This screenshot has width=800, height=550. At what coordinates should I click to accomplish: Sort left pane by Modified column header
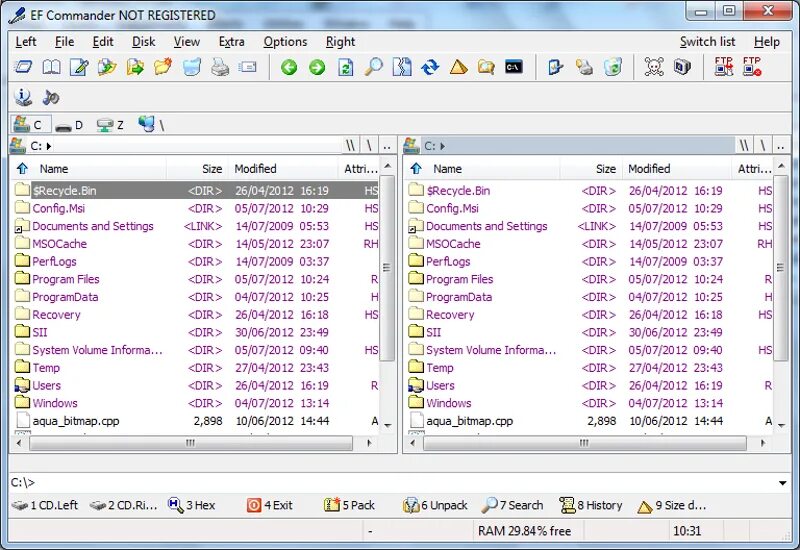(x=283, y=168)
